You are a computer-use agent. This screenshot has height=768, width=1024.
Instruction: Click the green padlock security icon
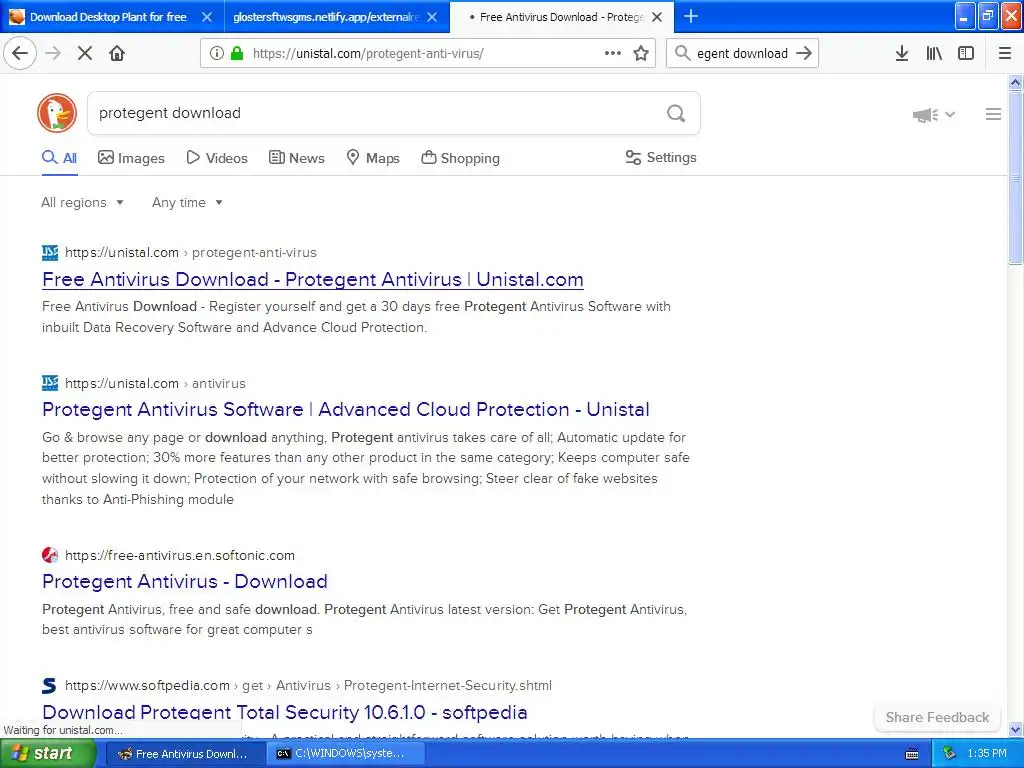(x=237, y=53)
